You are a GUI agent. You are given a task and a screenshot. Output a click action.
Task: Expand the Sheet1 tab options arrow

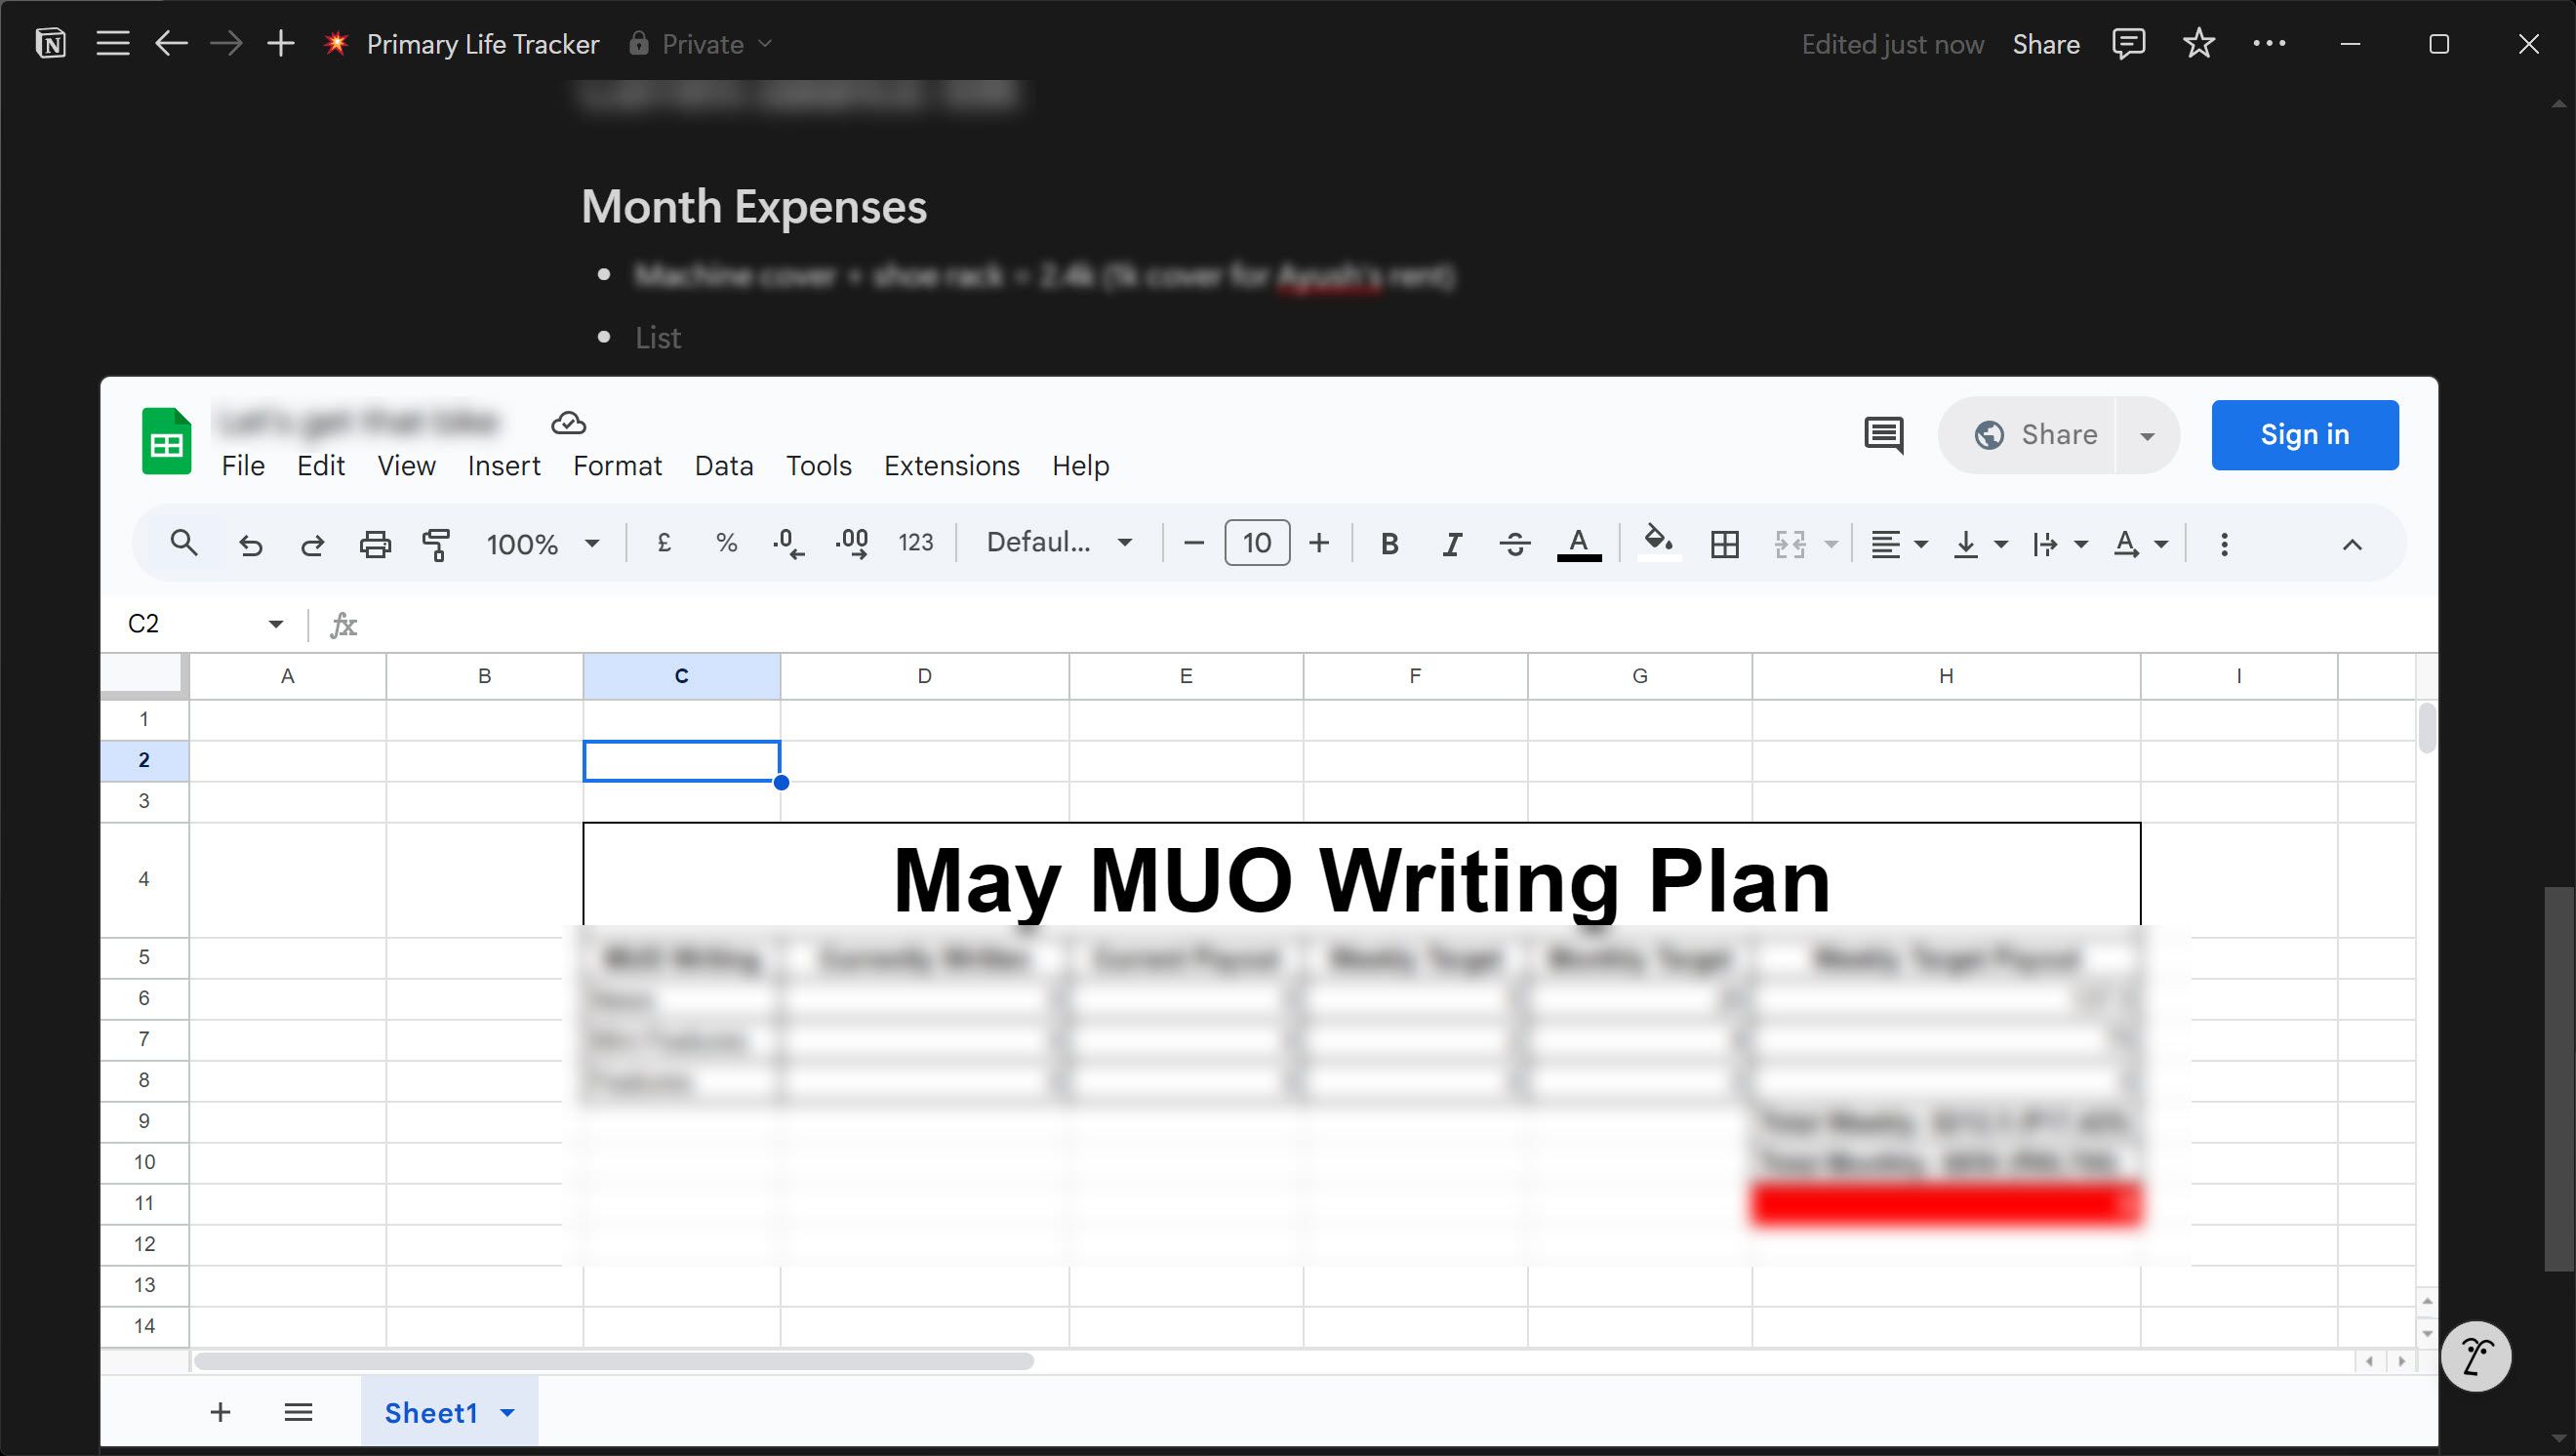coord(507,1413)
